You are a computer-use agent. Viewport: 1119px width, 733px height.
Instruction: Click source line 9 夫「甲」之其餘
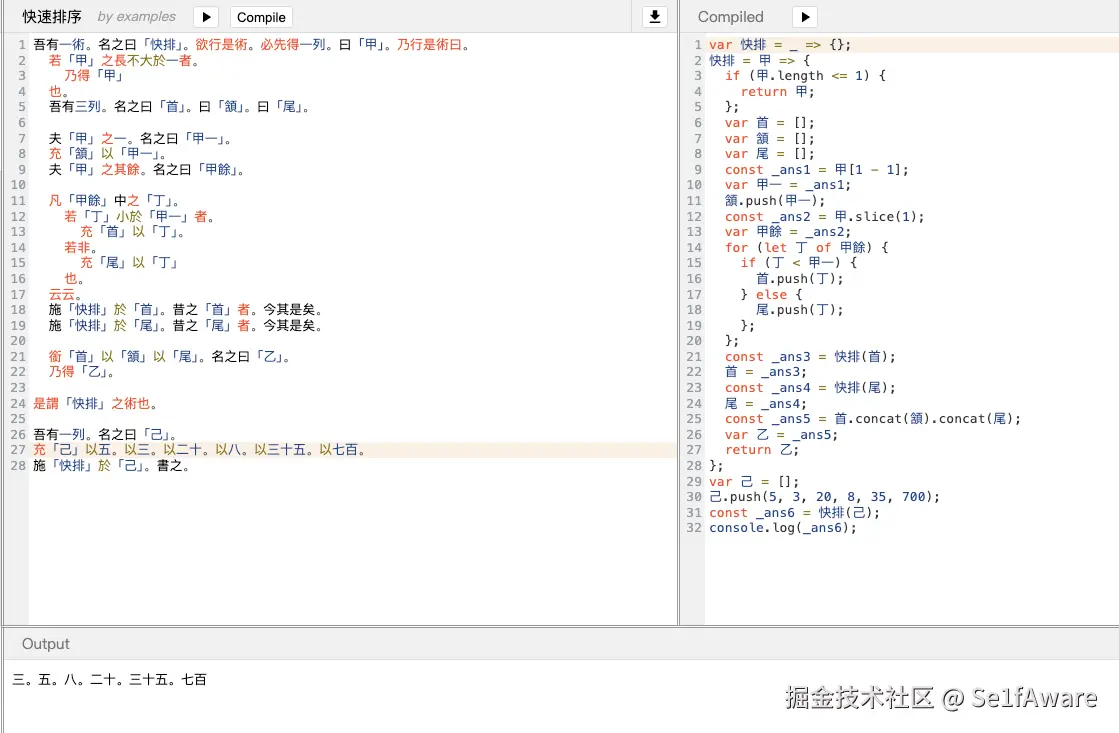pyautogui.click(x=148, y=169)
